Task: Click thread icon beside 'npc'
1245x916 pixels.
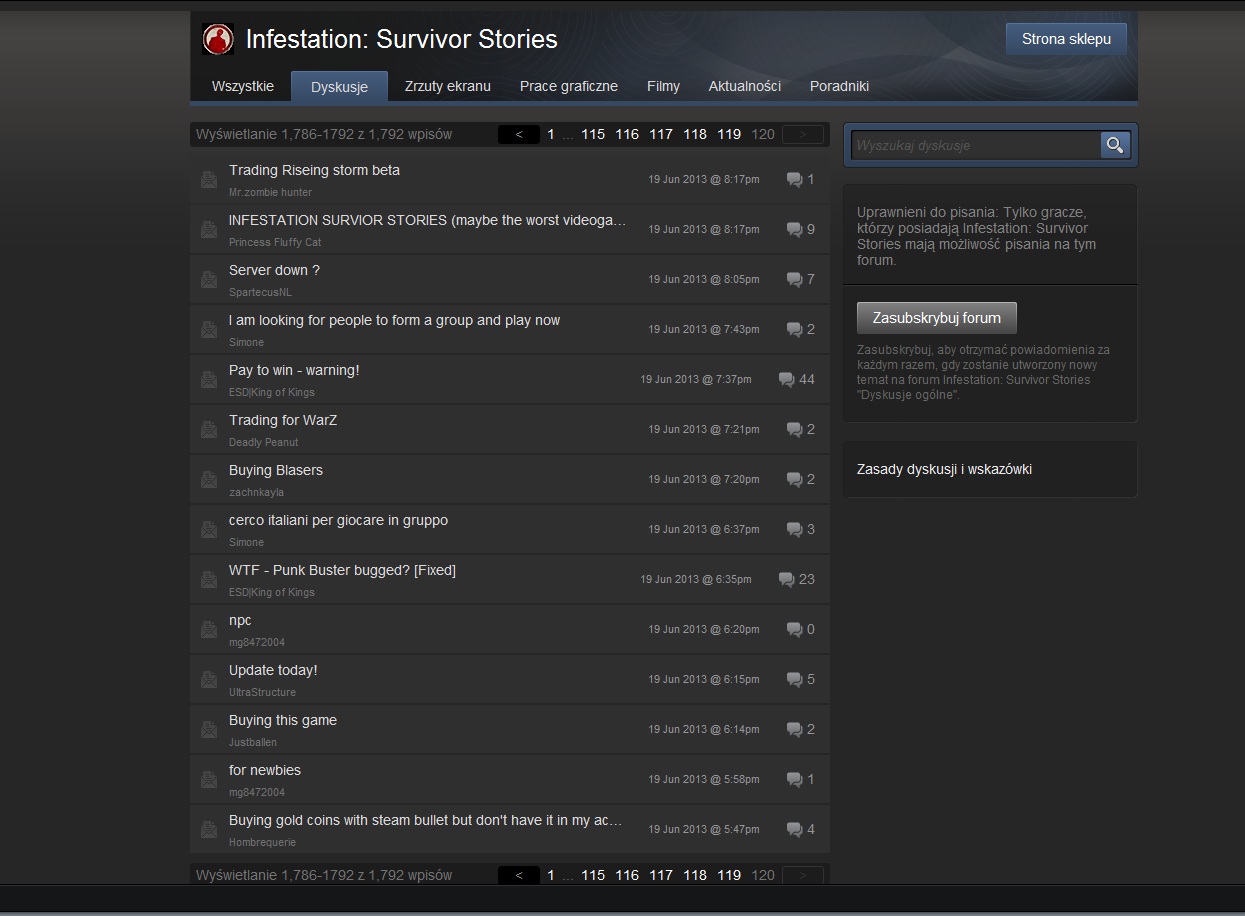Action: (208, 630)
